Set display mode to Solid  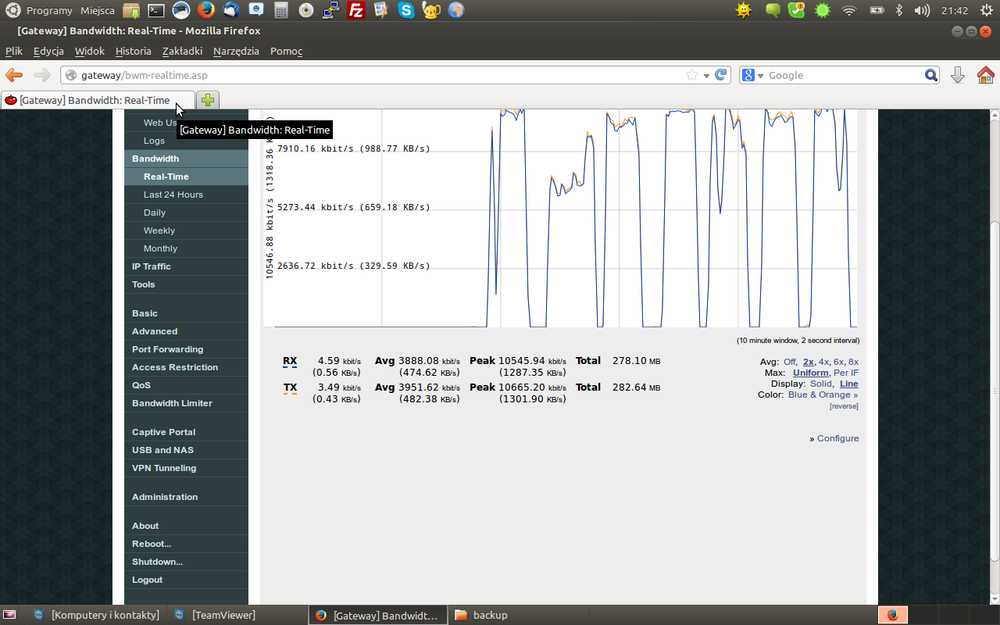click(x=822, y=384)
